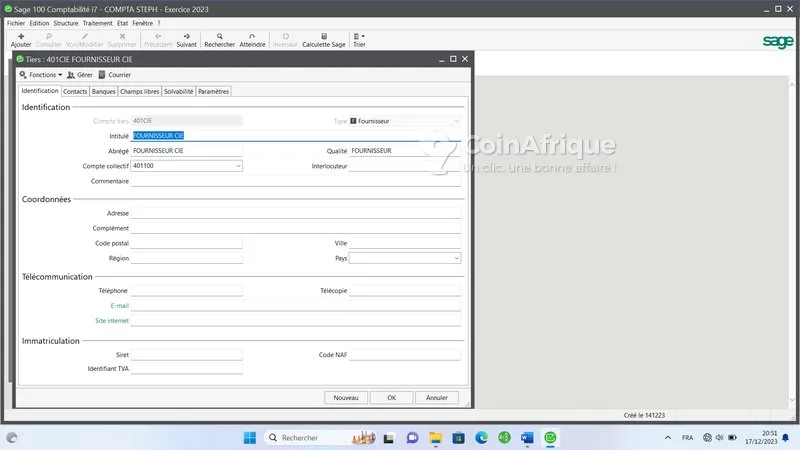
Task: Open the Gérer tool in Tiers window
Action: click(x=80, y=75)
